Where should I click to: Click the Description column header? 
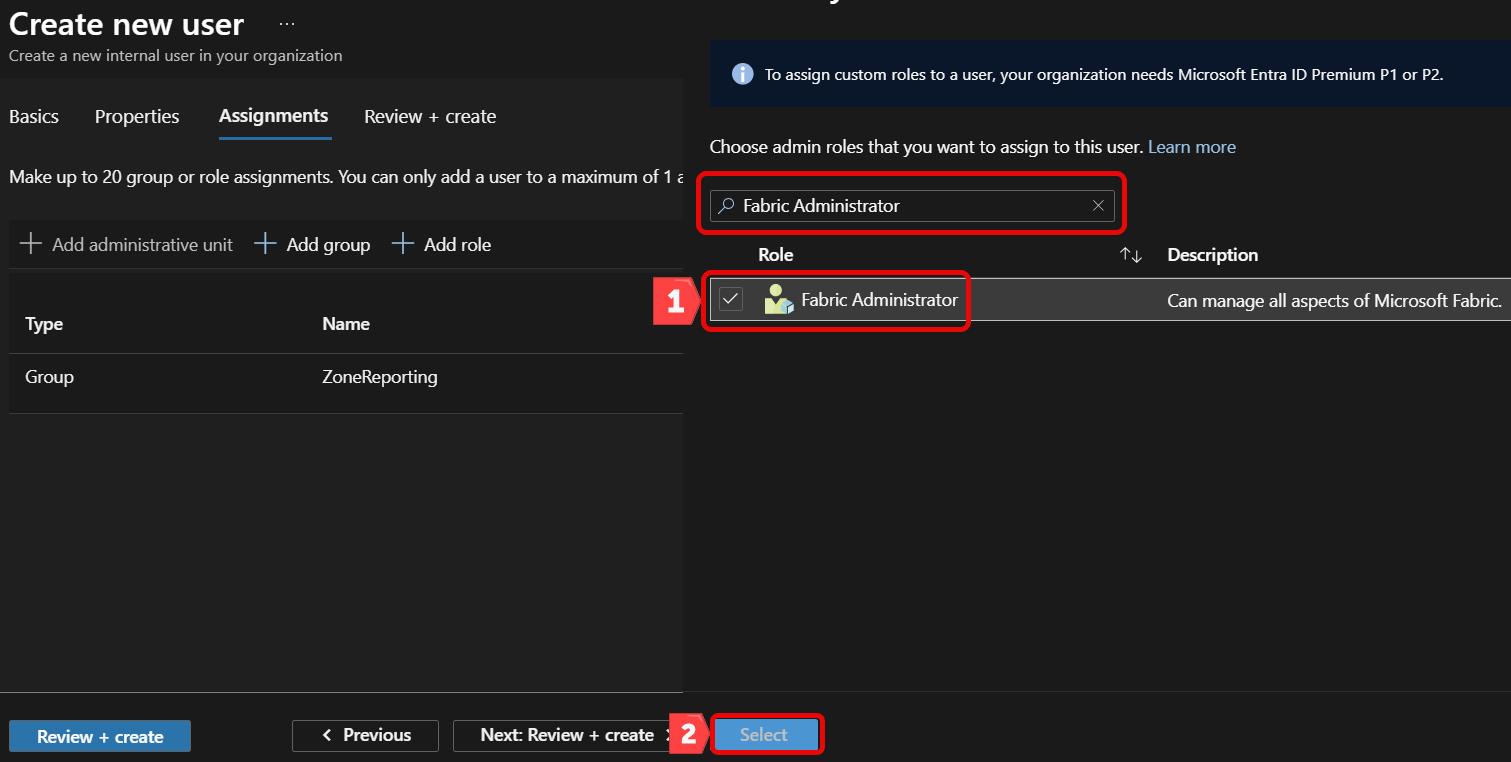click(1212, 255)
